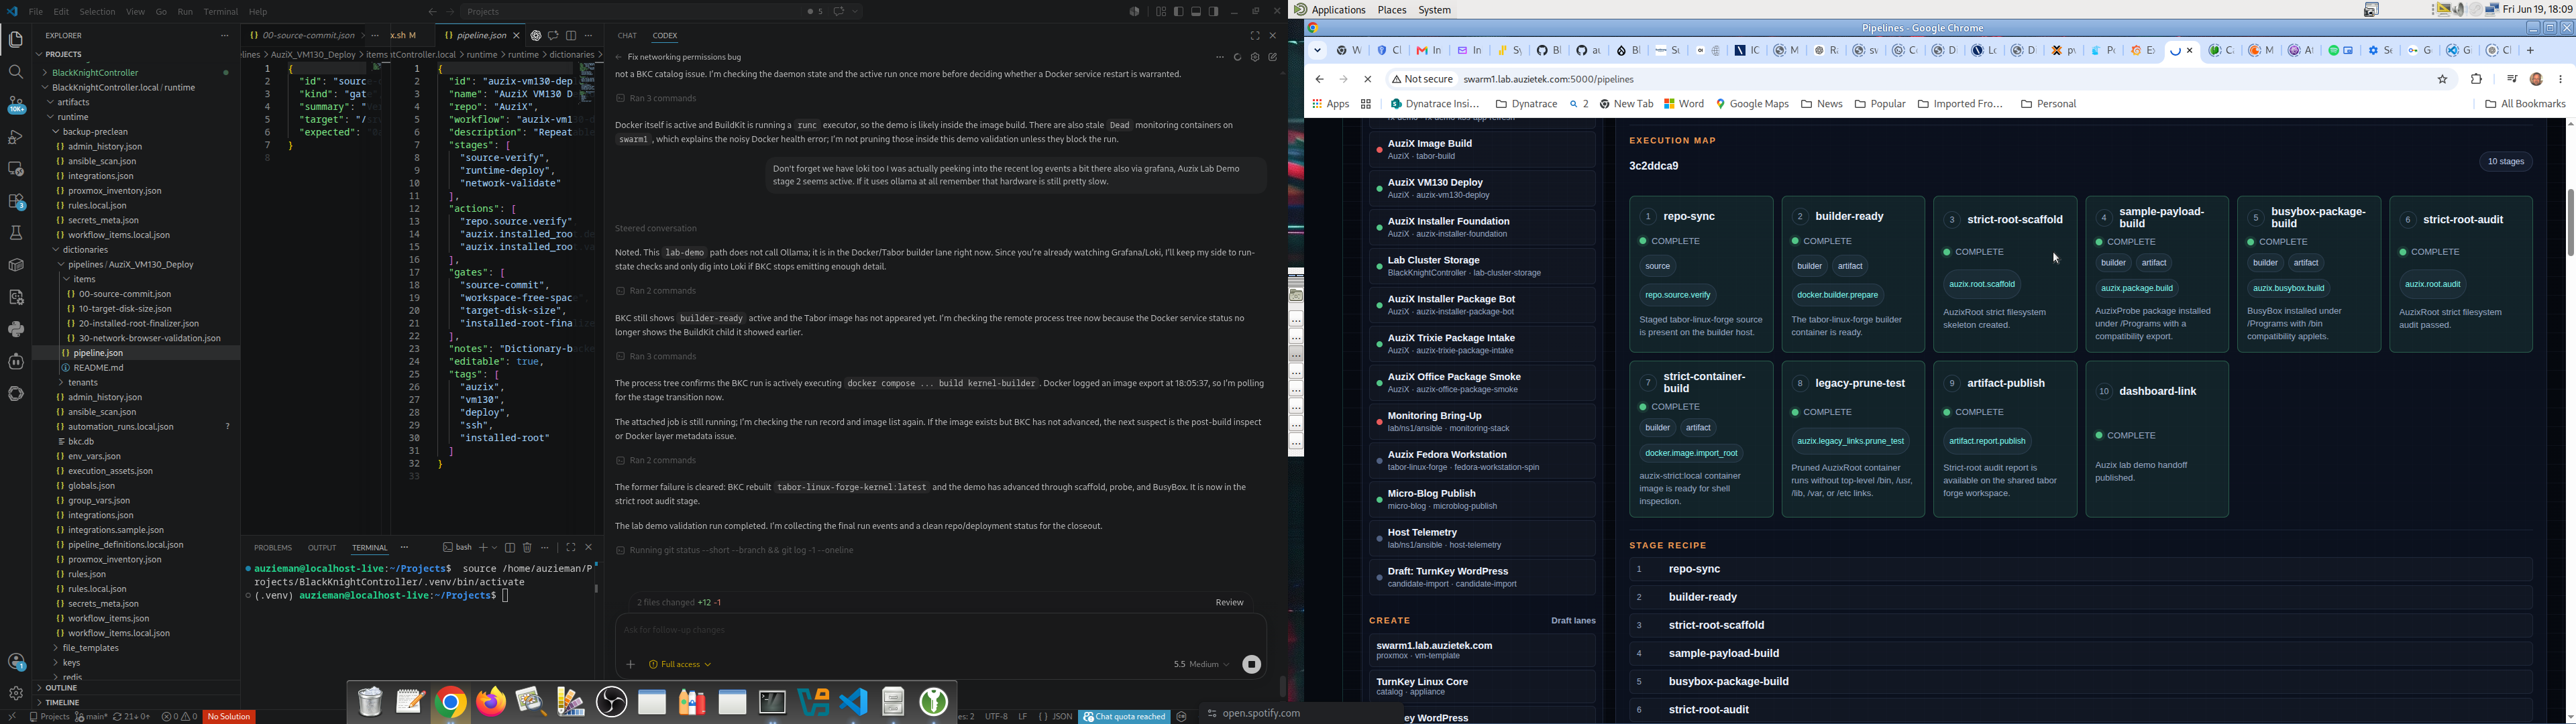The image size is (2576, 724).
Task: Start a new Codex chat via compose icon
Action: tap(1274, 58)
